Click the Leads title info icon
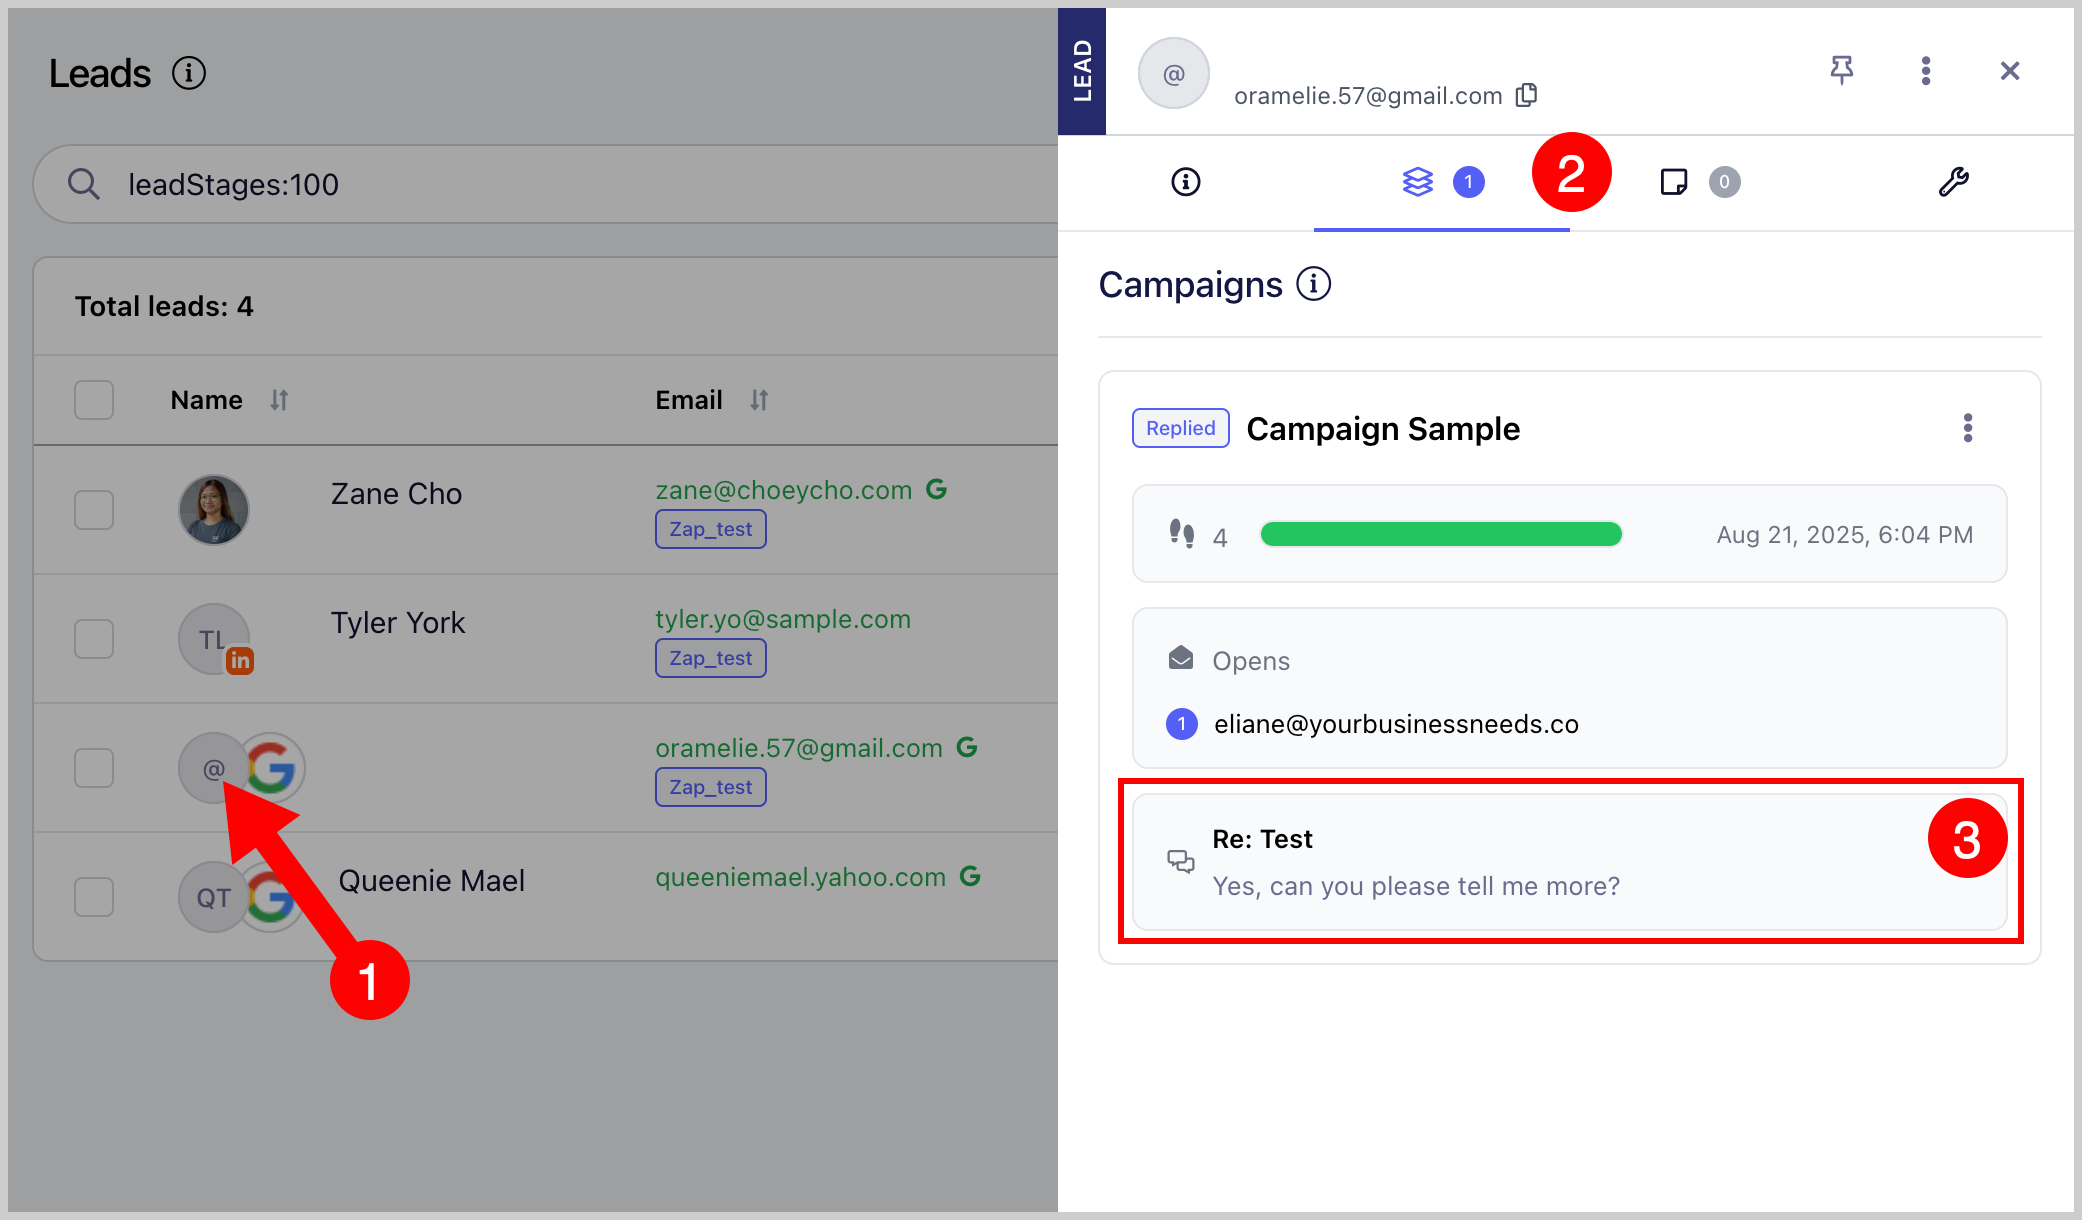This screenshot has height=1220, width=2082. (188, 73)
